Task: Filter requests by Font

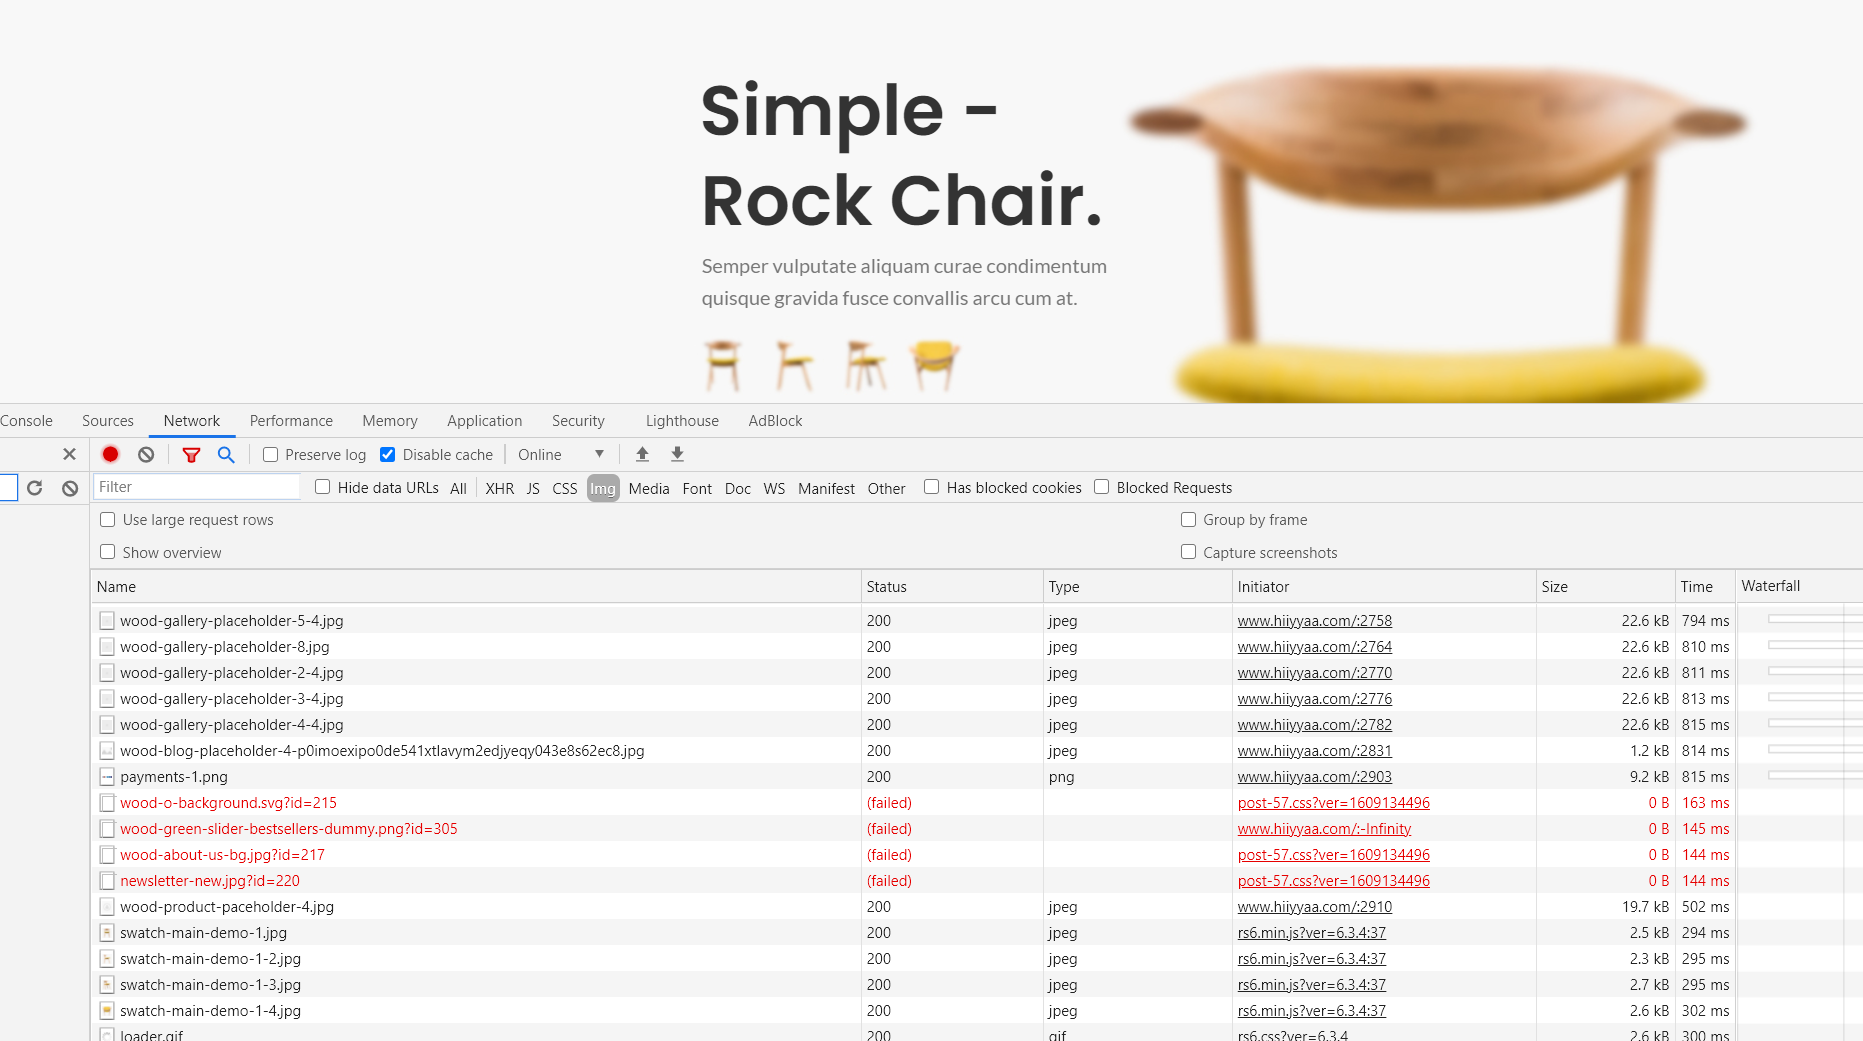Action: (697, 488)
